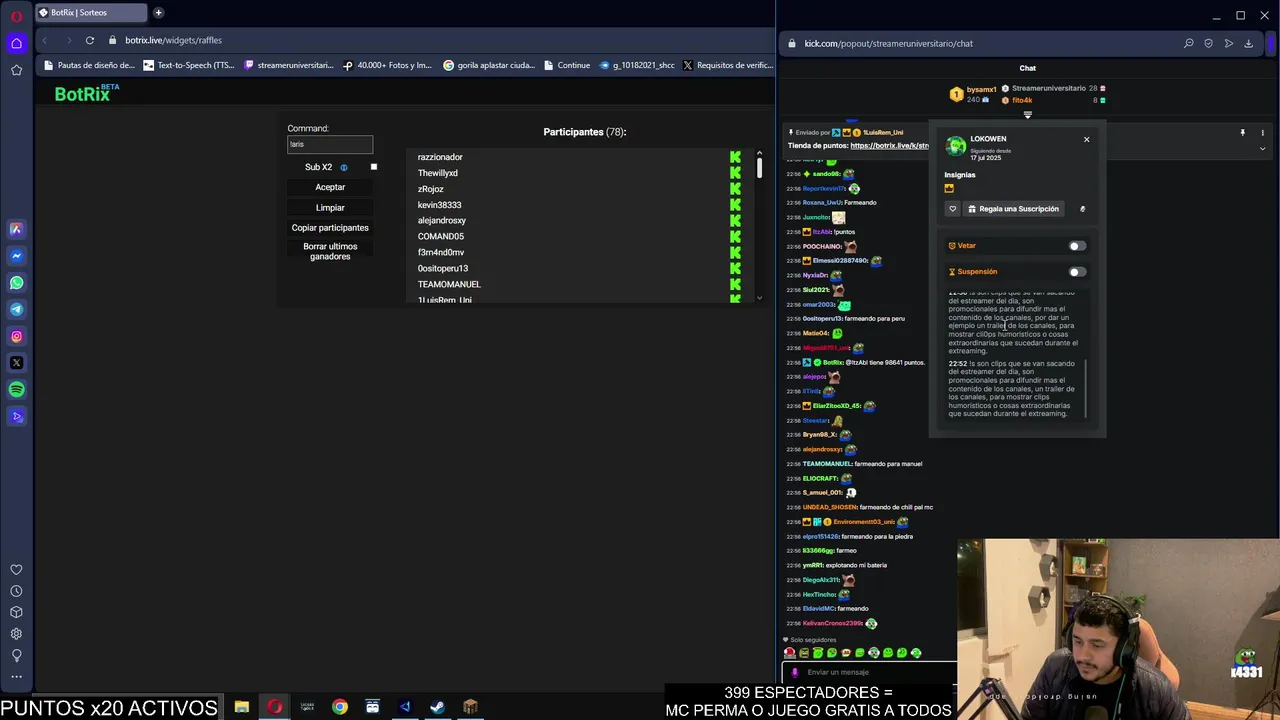This screenshot has height=720, width=1280.
Task: Open Requisitos de verific bookmark
Action: pos(728,65)
